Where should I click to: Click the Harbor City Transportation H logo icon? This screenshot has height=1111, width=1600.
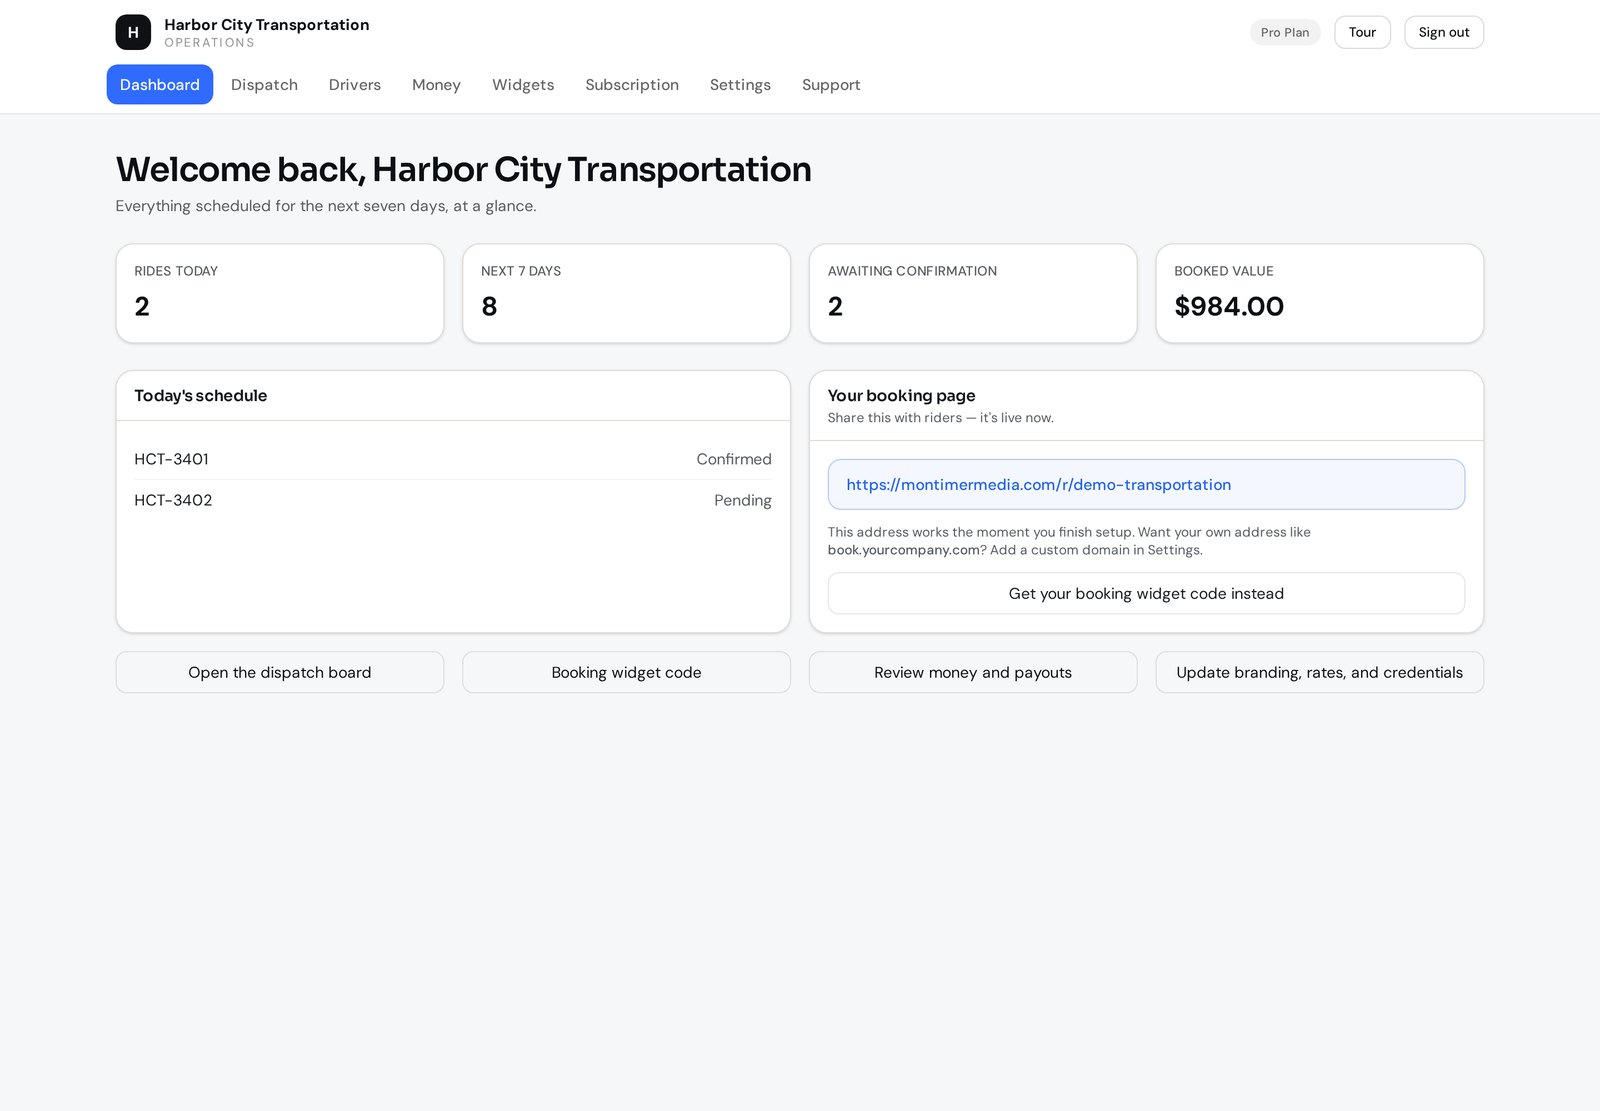[133, 32]
